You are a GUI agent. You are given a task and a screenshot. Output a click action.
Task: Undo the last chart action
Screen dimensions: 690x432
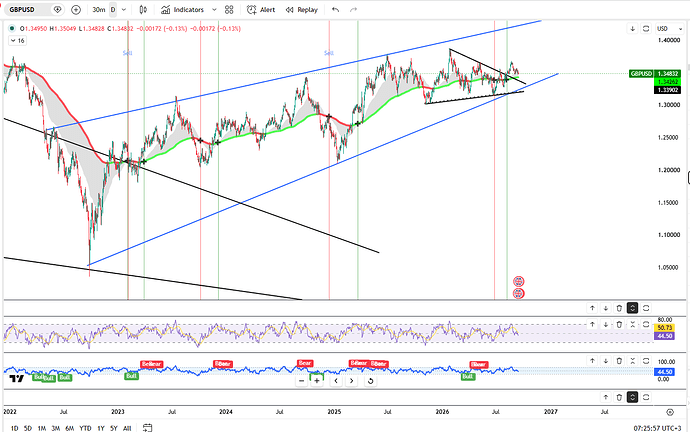click(336, 9)
